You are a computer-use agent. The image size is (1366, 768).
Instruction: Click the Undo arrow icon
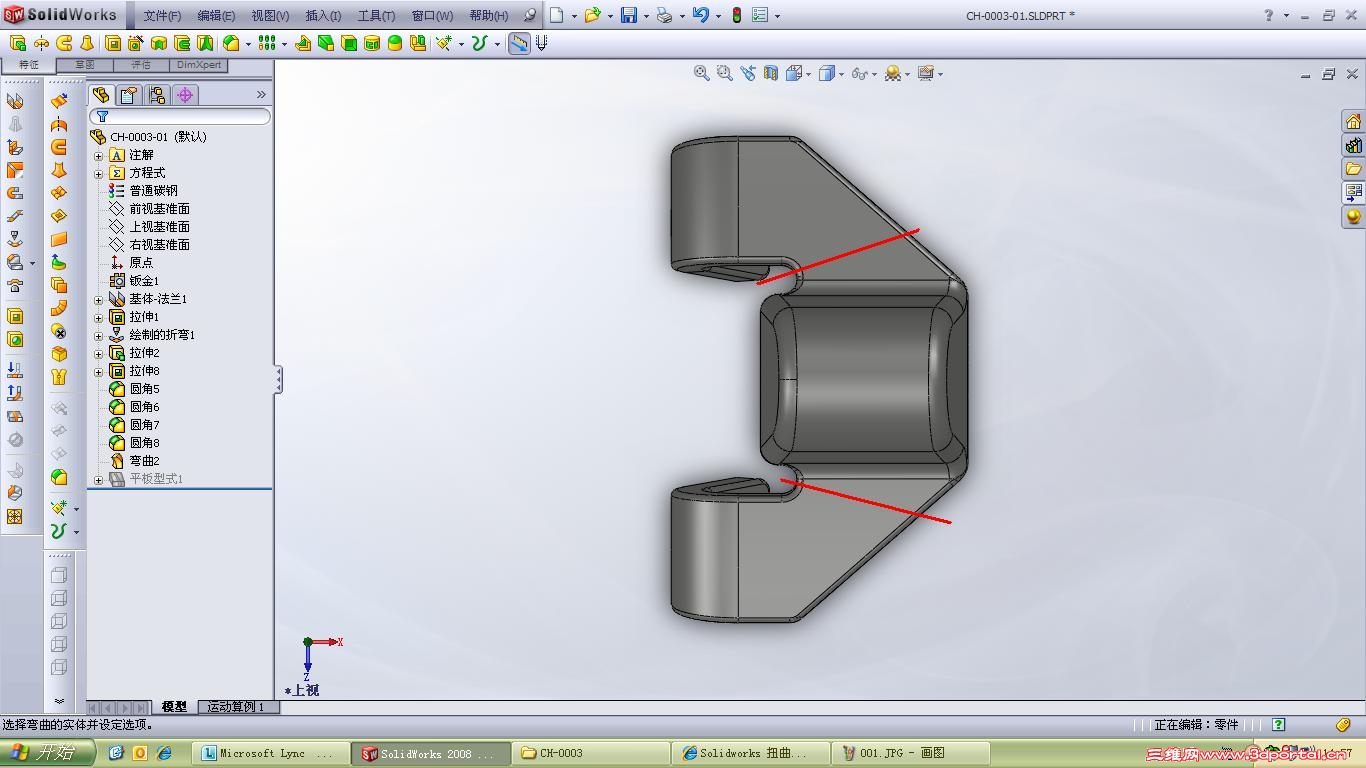[x=700, y=15]
